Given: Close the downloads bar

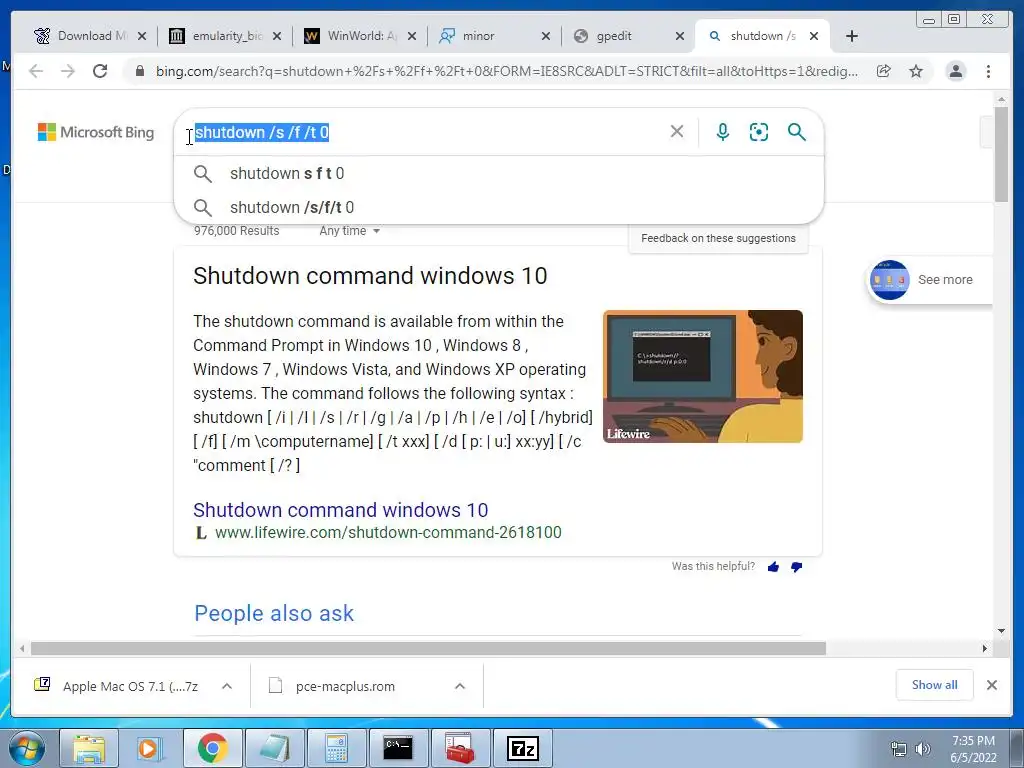Looking at the screenshot, I should pyautogui.click(x=991, y=685).
